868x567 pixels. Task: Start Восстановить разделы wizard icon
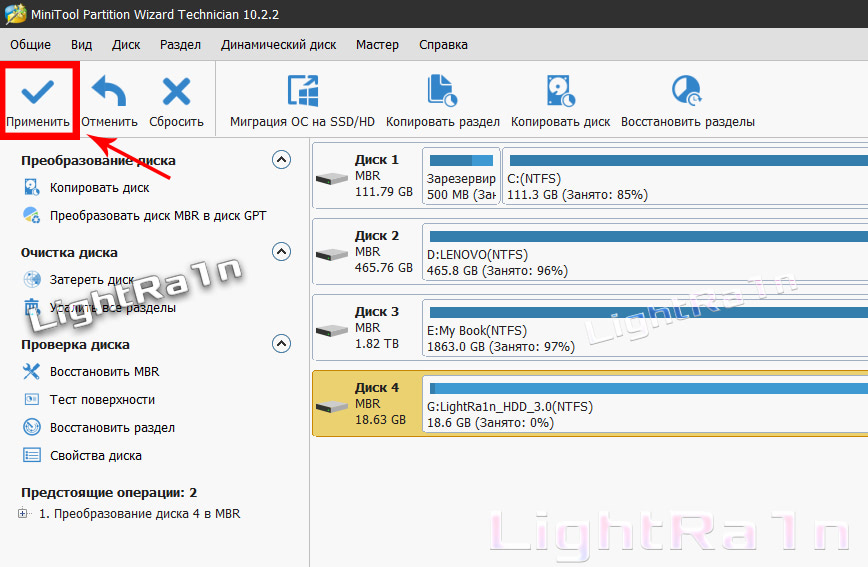(x=687, y=90)
